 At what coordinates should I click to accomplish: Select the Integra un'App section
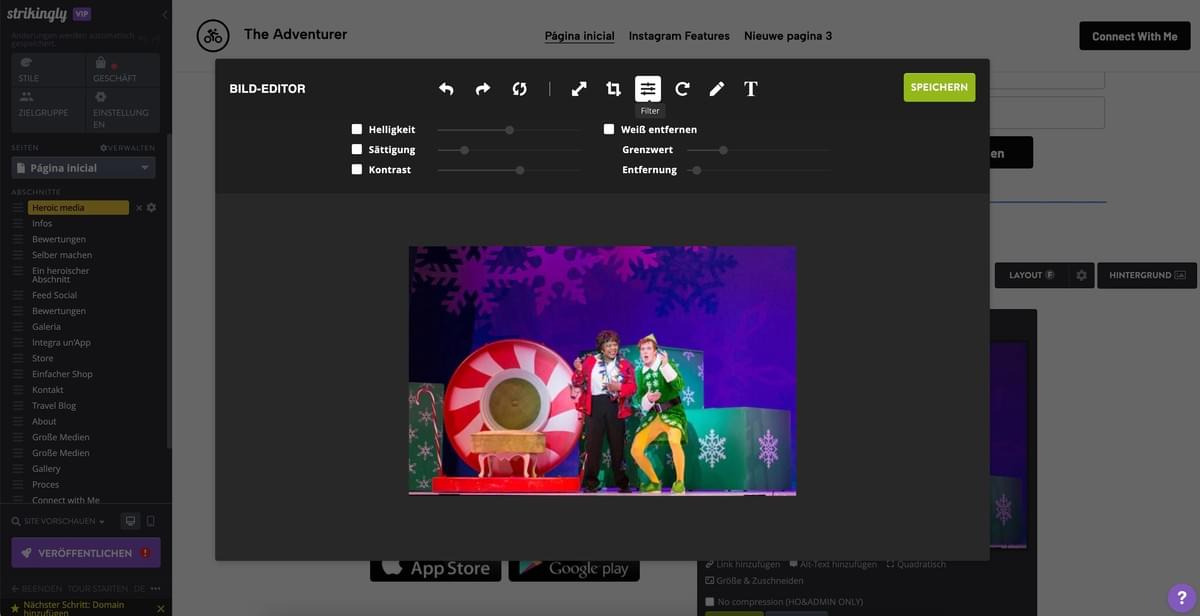click(61, 343)
